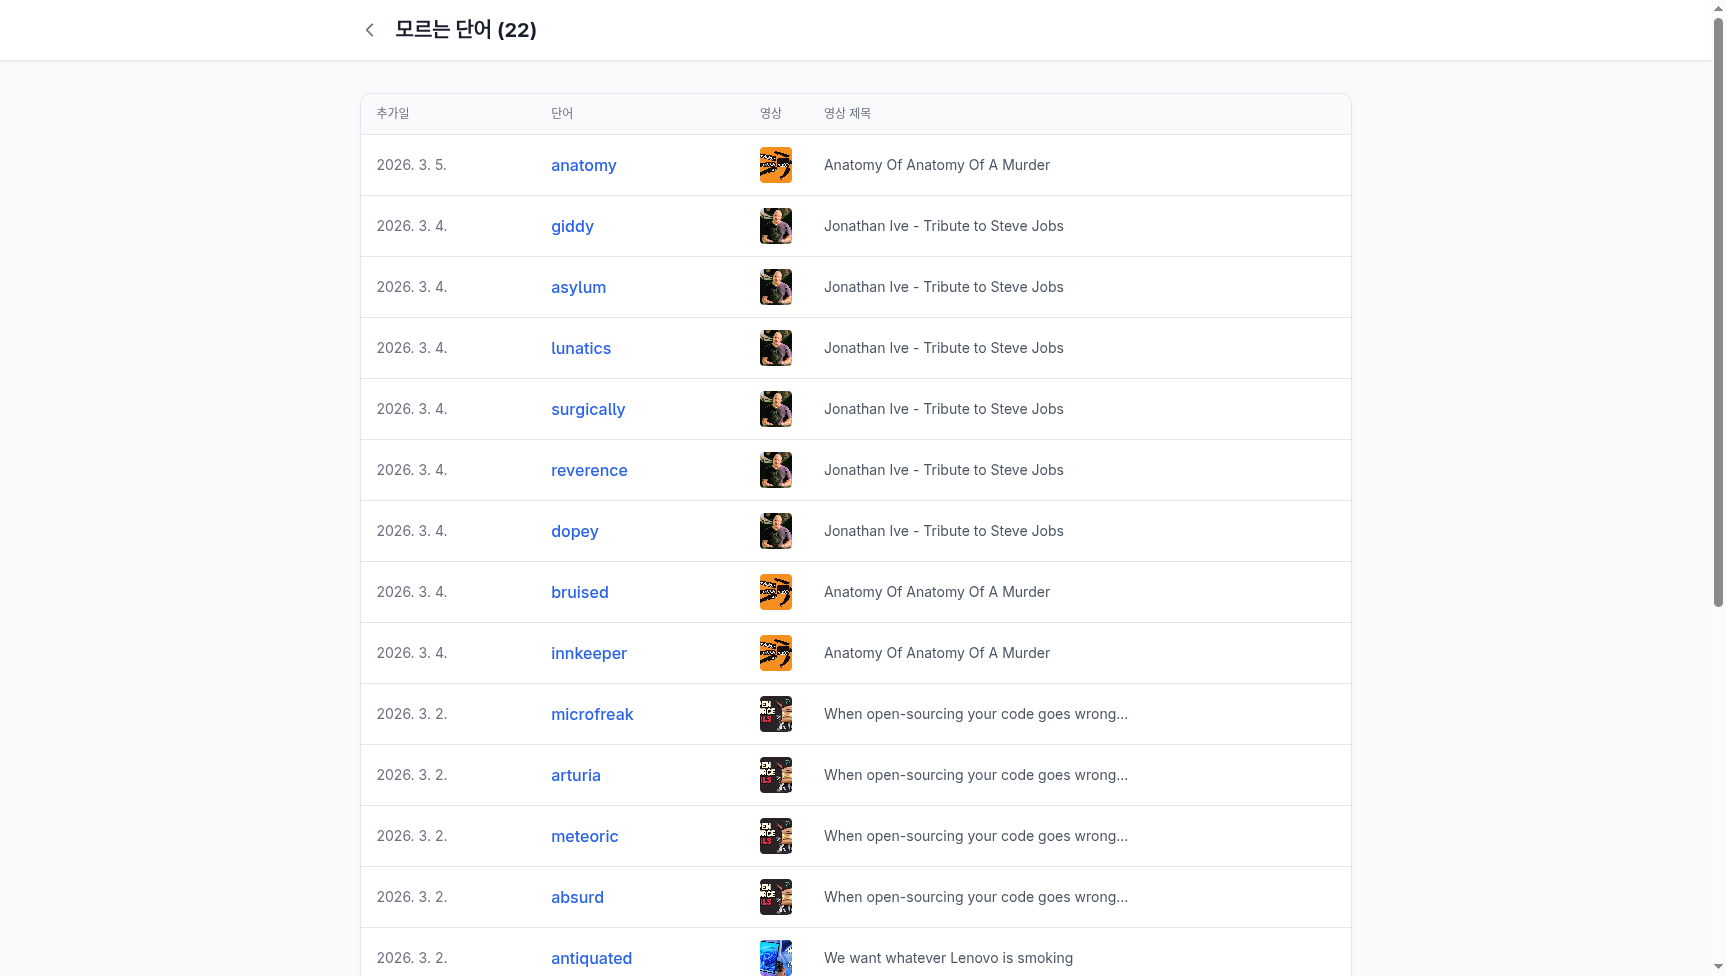The width and height of the screenshot is (1726, 976).
Task: Click the scrollbar on the right edge
Action: pos(1719,300)
